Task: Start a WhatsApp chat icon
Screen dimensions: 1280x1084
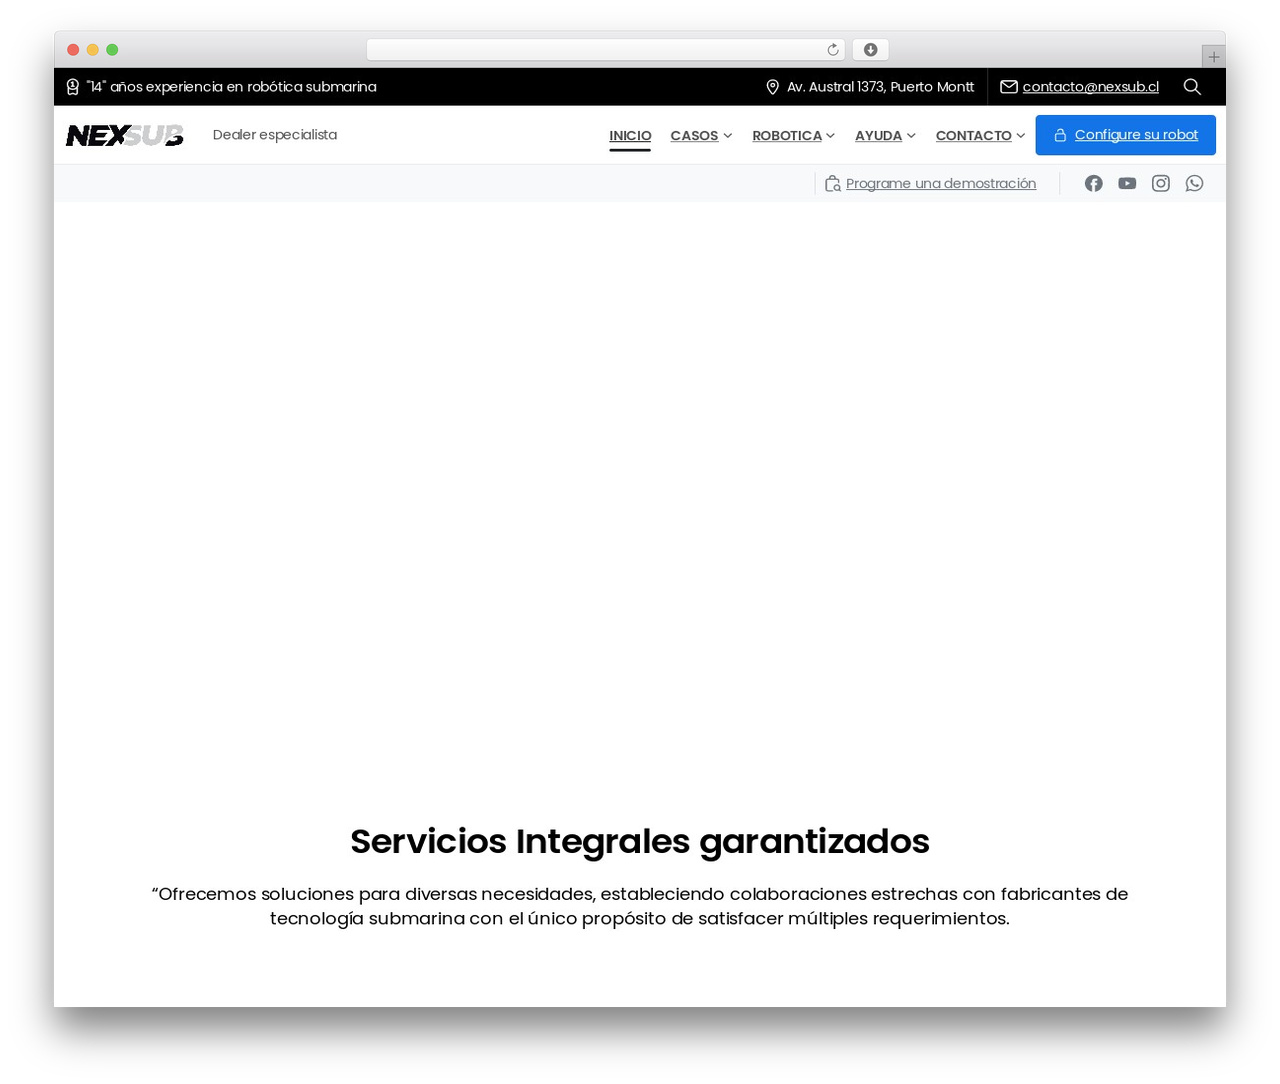Action: (x=1194, y=183)
